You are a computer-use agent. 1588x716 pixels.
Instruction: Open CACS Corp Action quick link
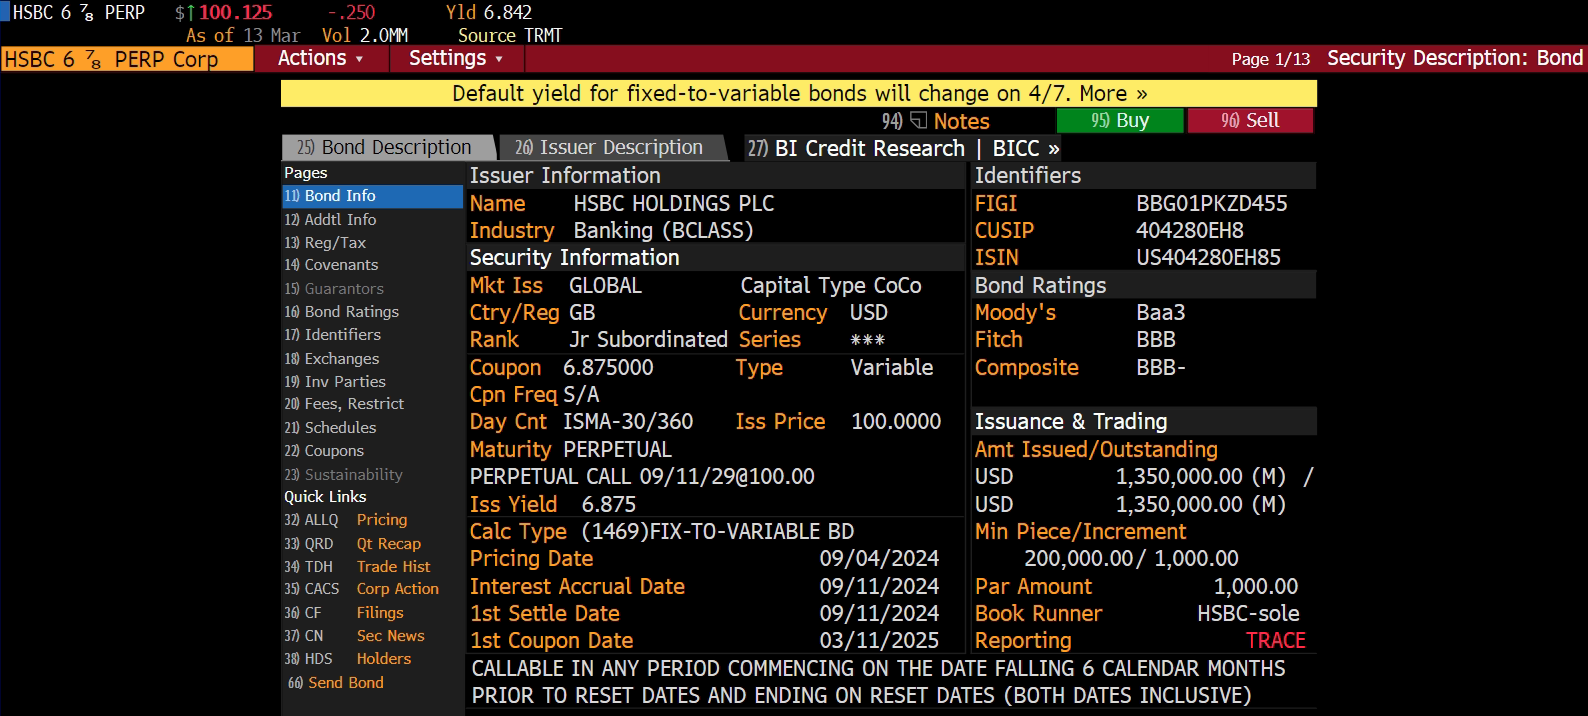362,589
